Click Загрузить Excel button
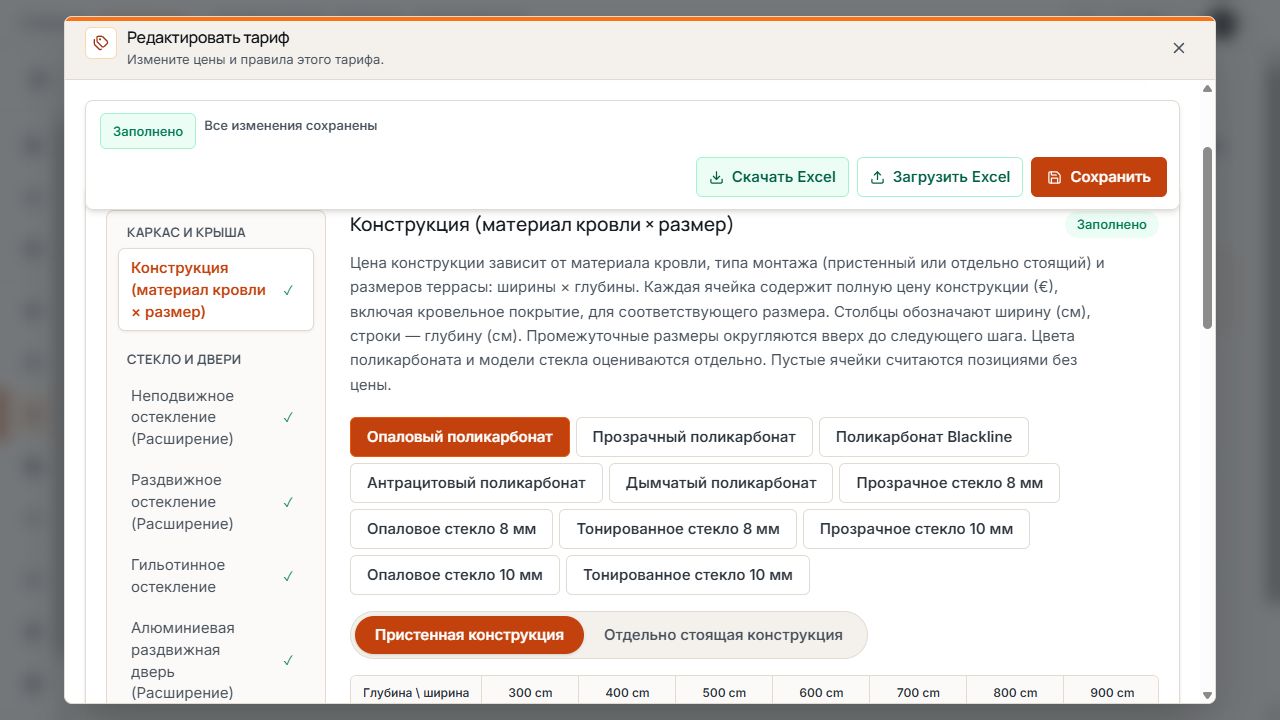 pyautogui.click(x=940, y=177)
